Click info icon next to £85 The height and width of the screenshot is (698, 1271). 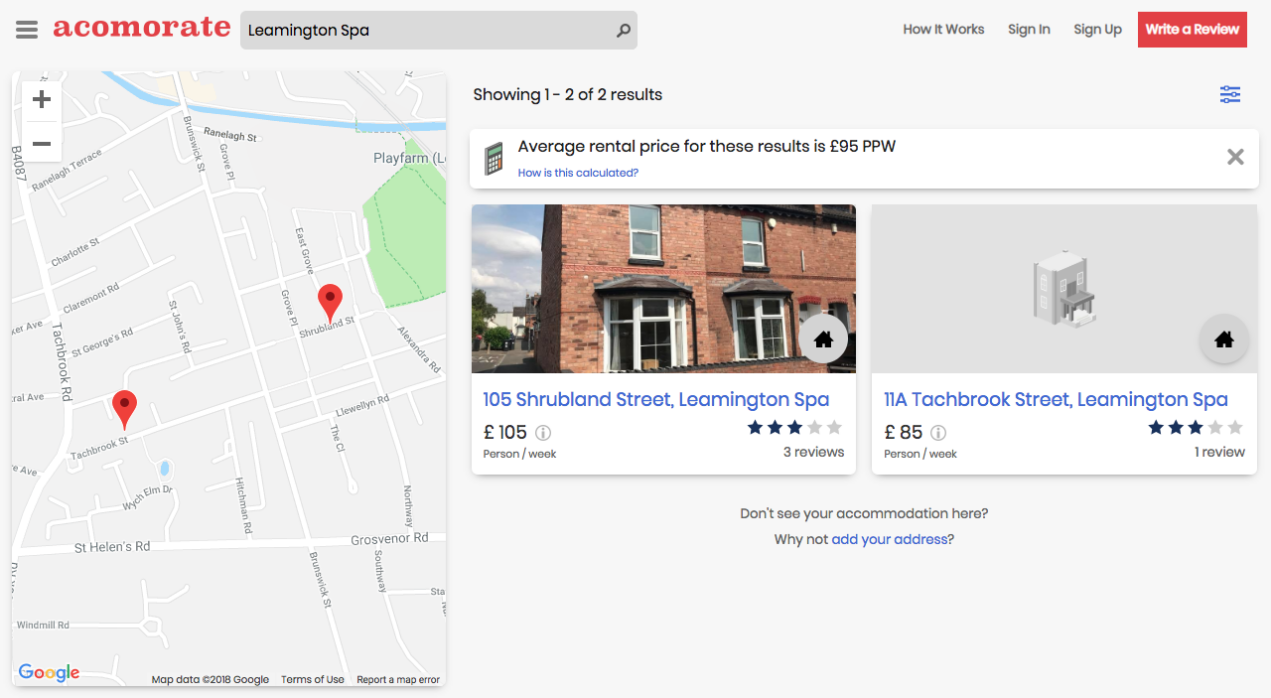(x=938, y=433)
